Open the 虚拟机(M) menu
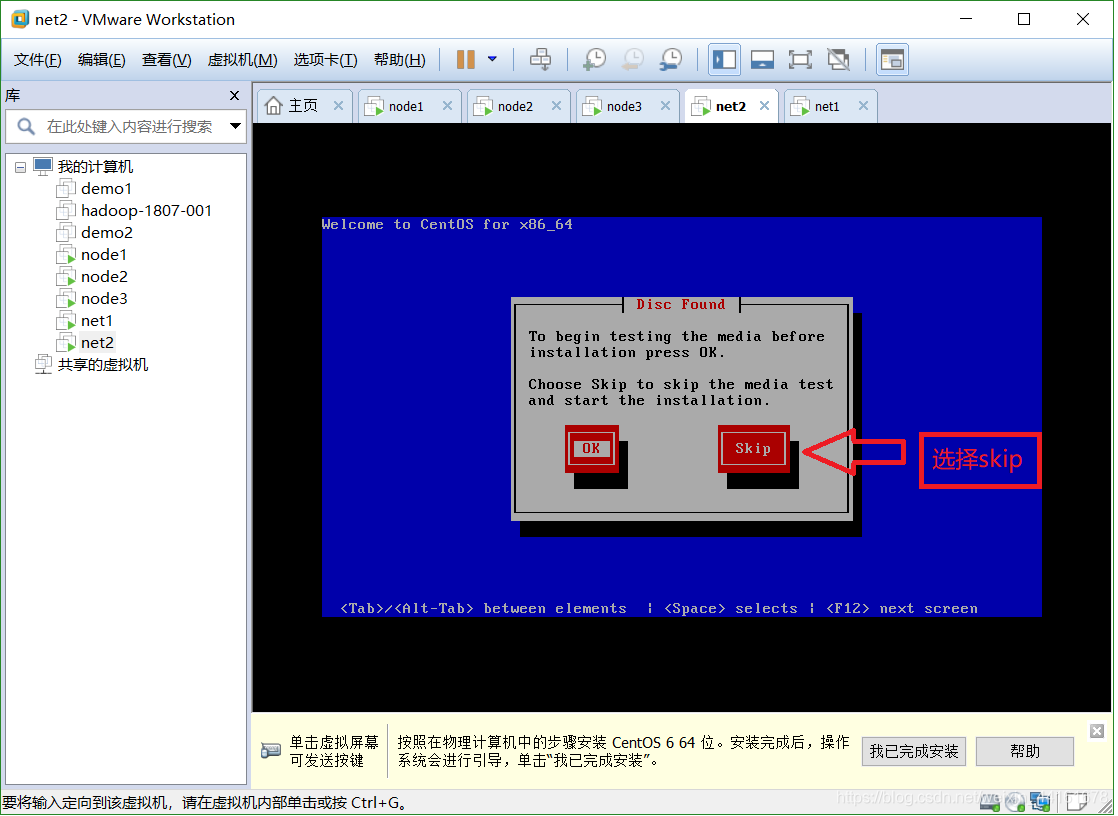 coord(242,60)
